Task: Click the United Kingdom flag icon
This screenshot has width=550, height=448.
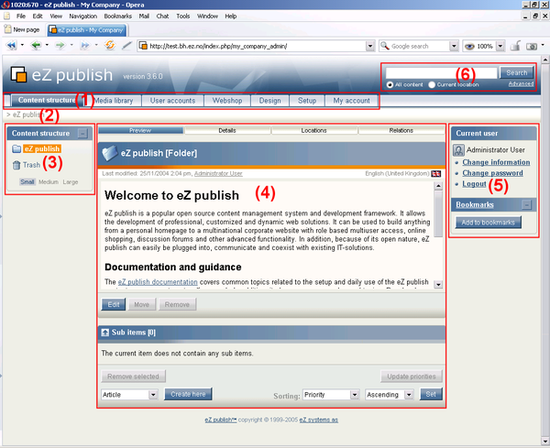Action: pos(436,174)
